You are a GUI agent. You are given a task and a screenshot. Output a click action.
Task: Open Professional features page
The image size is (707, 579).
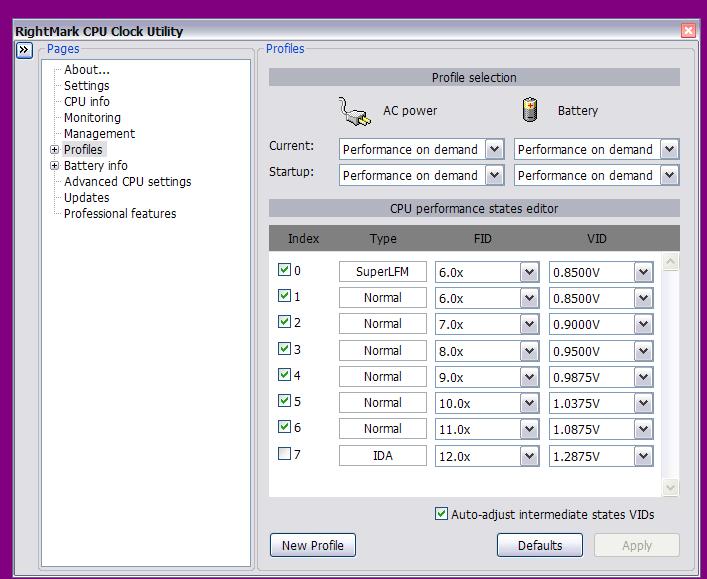[120, 213]
